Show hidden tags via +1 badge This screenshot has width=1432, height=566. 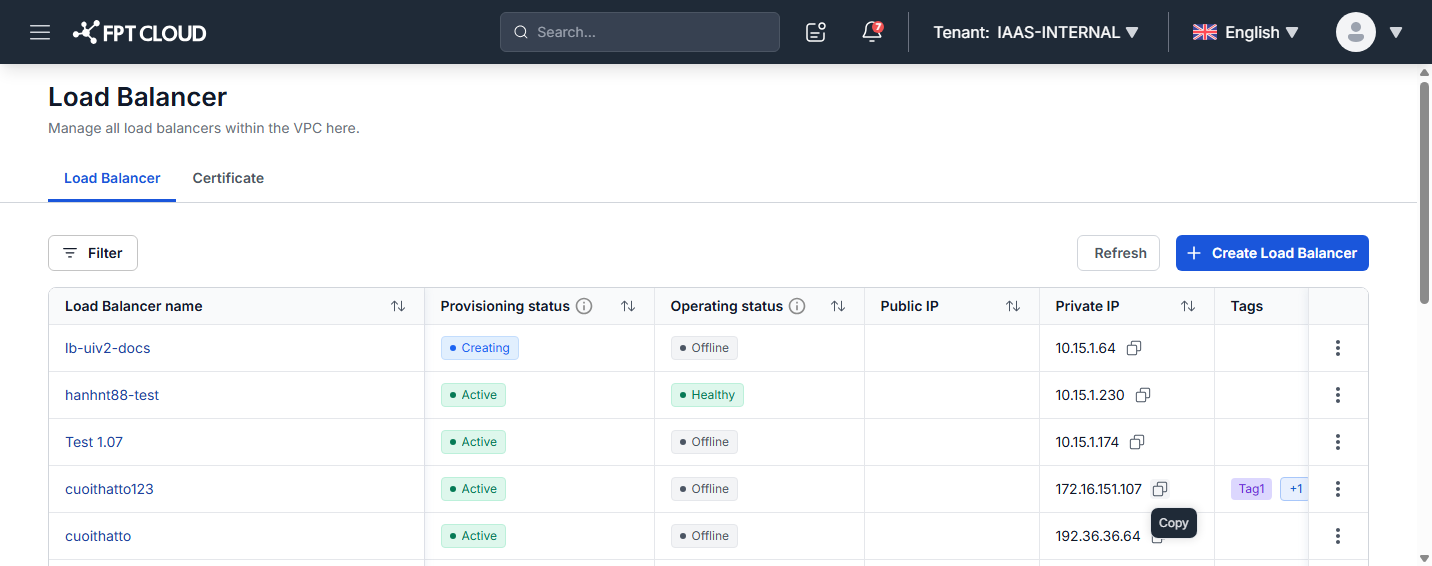click(1295, 489)
